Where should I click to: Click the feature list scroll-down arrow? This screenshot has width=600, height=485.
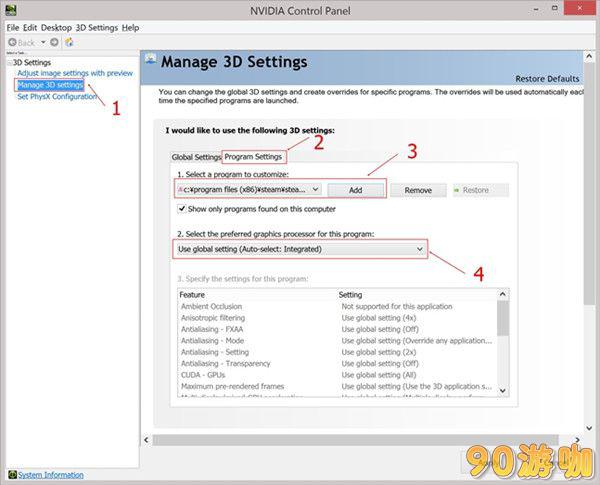503,390
